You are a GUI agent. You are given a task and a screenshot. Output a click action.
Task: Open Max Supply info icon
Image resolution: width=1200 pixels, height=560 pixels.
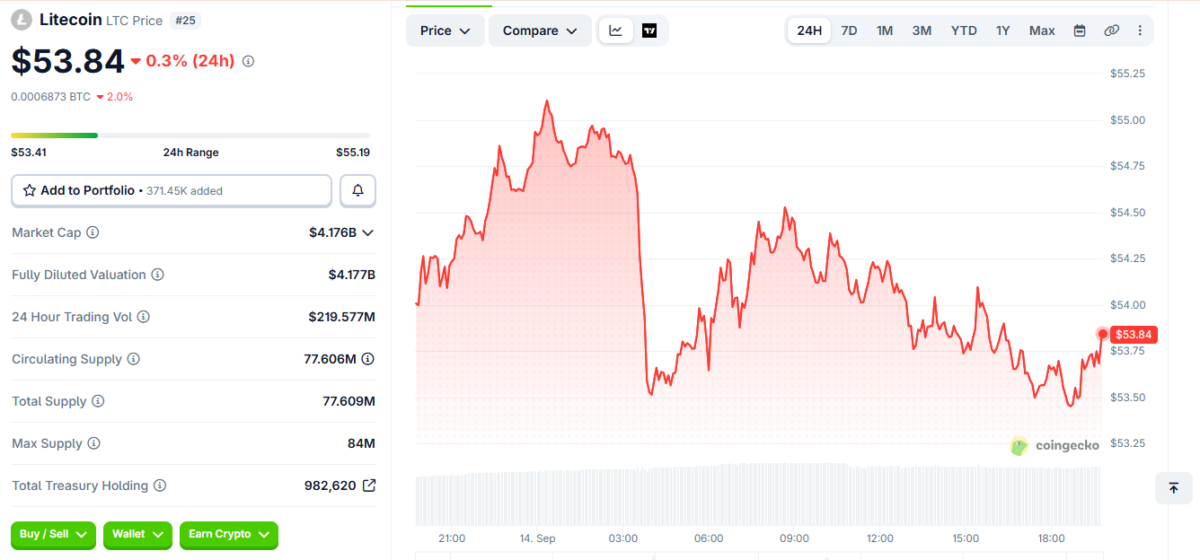click(x=93, y=443)
